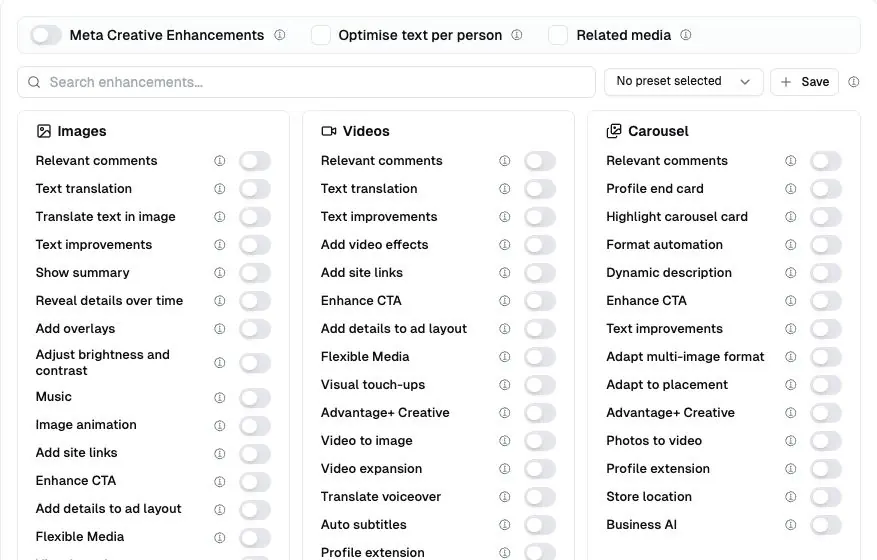Toggle Meta Creative Enhancements switch

pyautogui.click(x=46, y=35)
